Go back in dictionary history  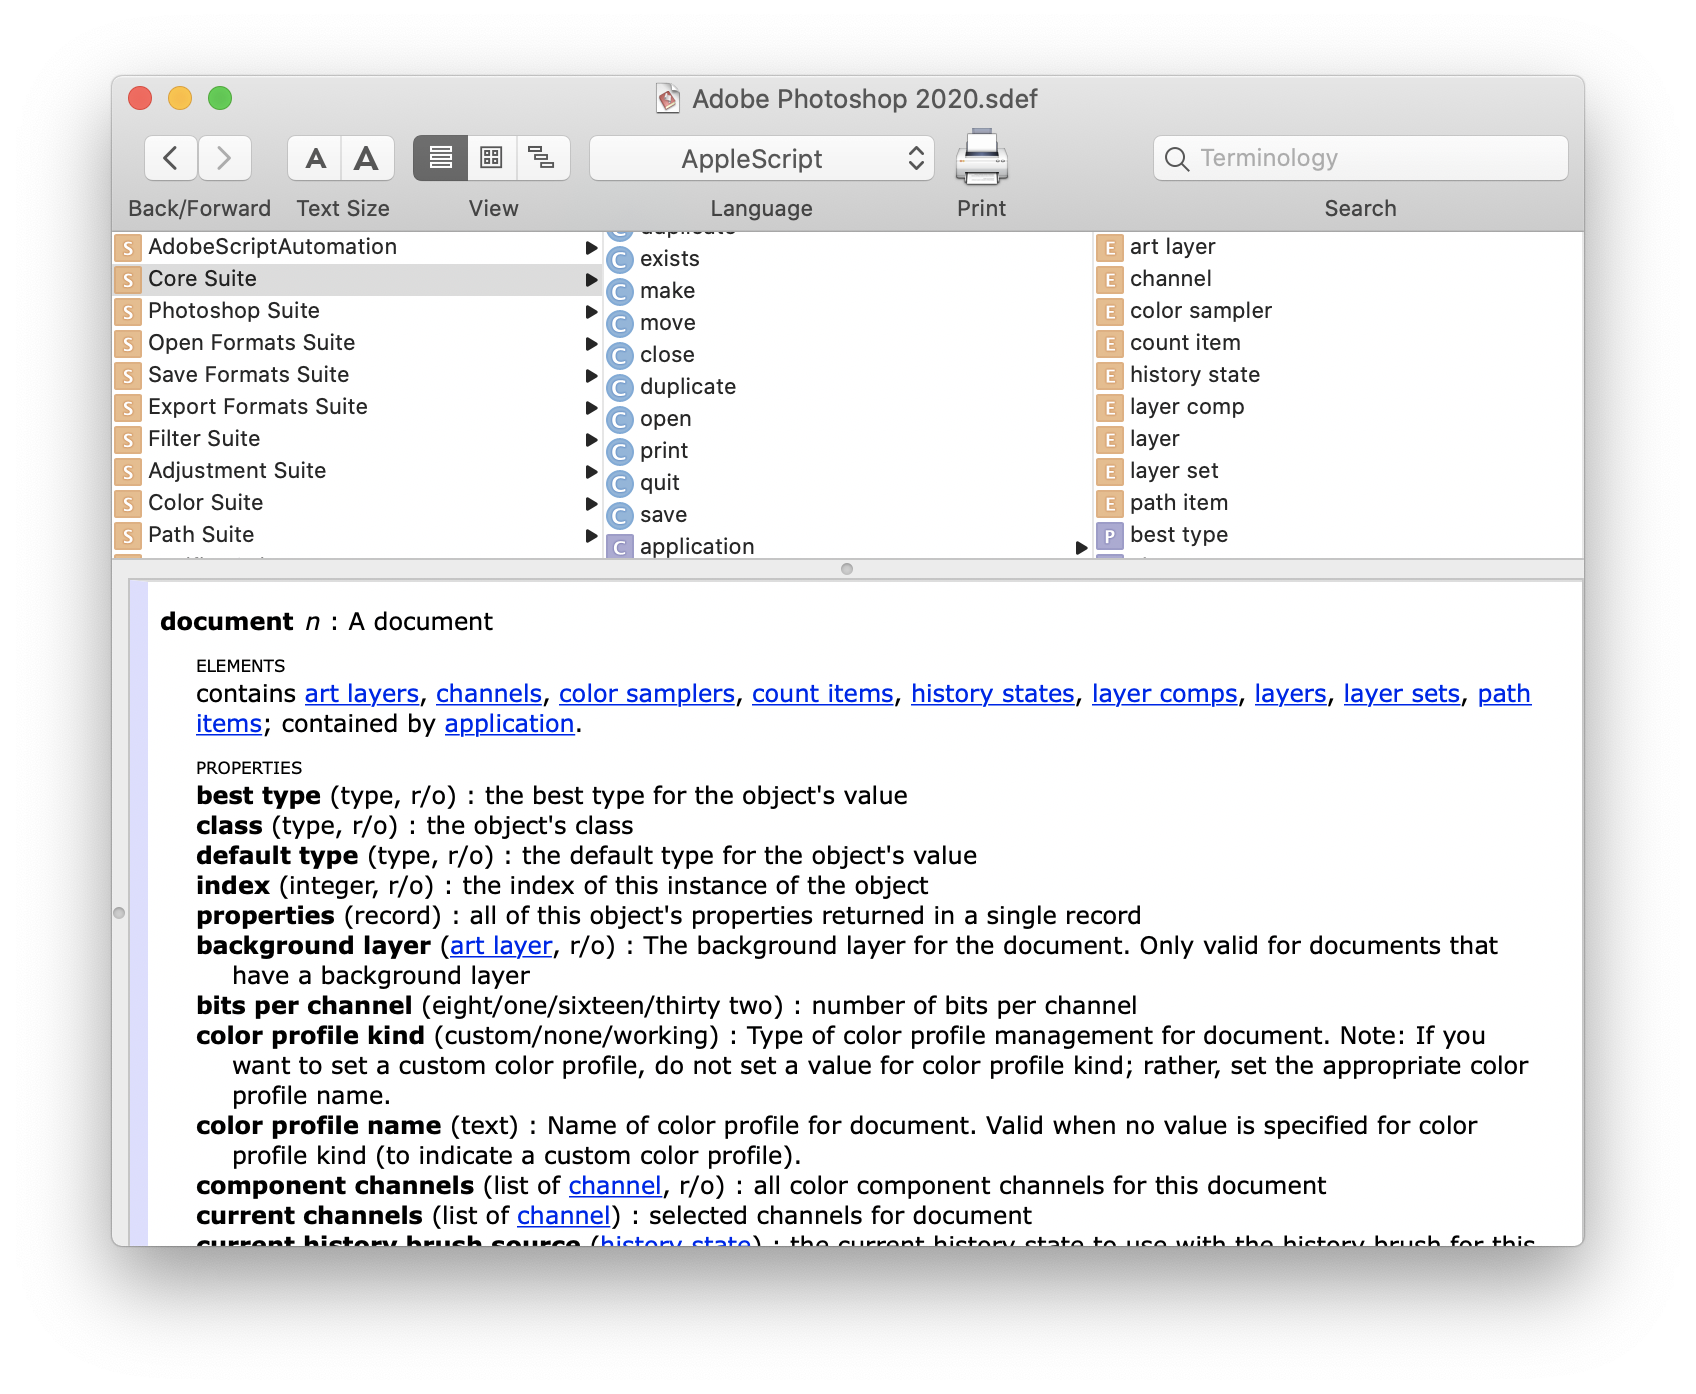pyautogui.click(x=171, y=158)
